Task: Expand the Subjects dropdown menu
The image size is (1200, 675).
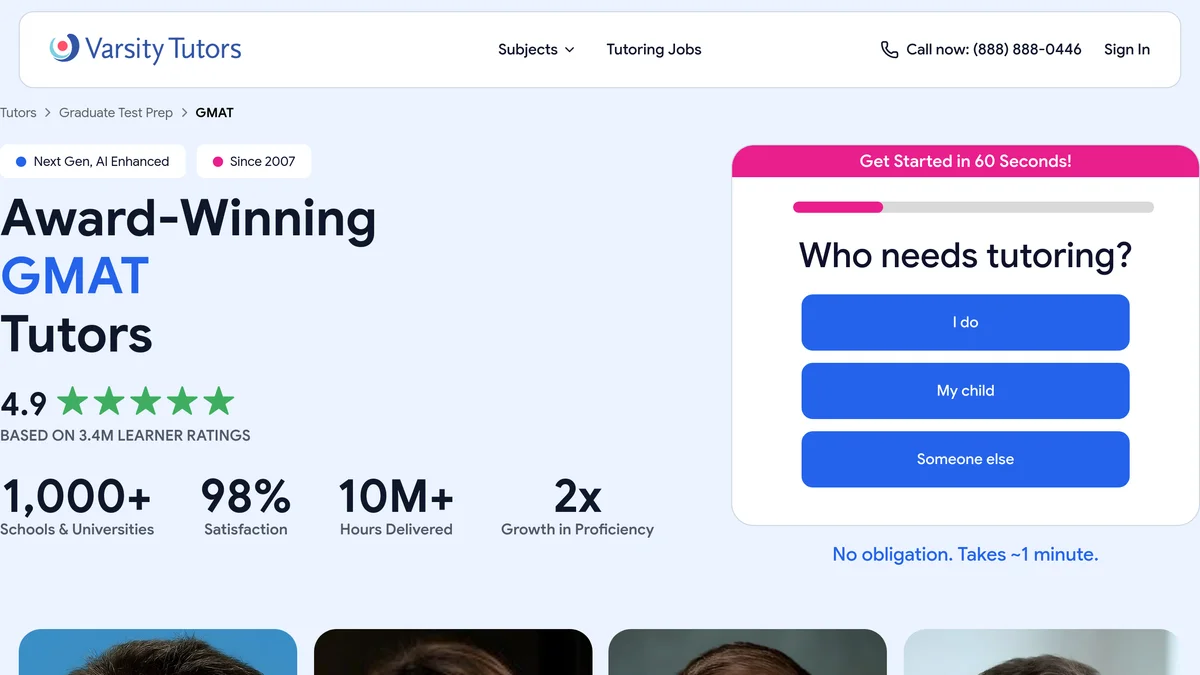Action: (536, 49)
